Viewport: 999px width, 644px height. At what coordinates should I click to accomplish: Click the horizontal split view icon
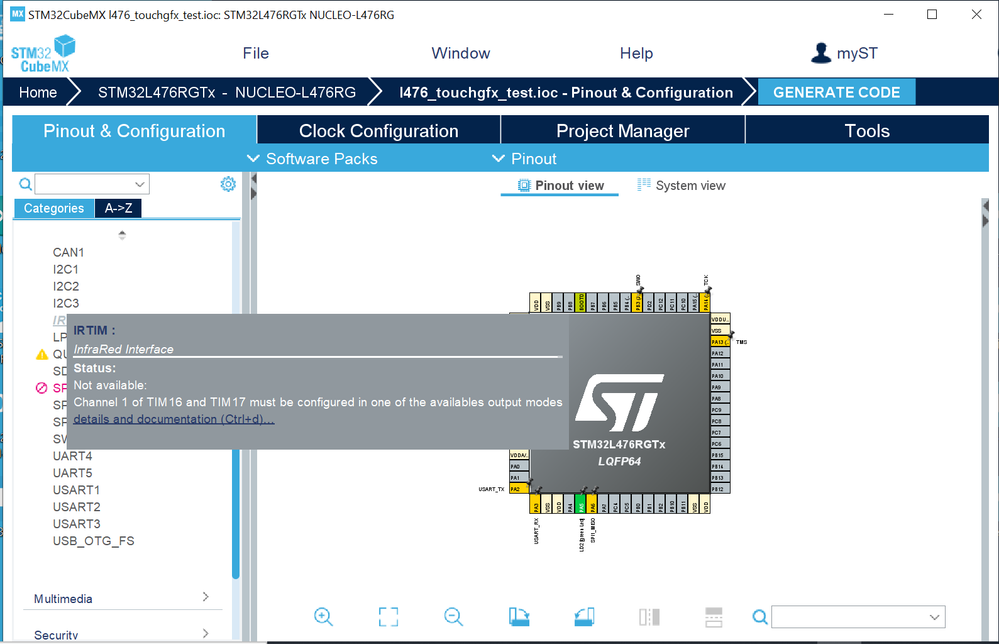click(x=714, y=617)
